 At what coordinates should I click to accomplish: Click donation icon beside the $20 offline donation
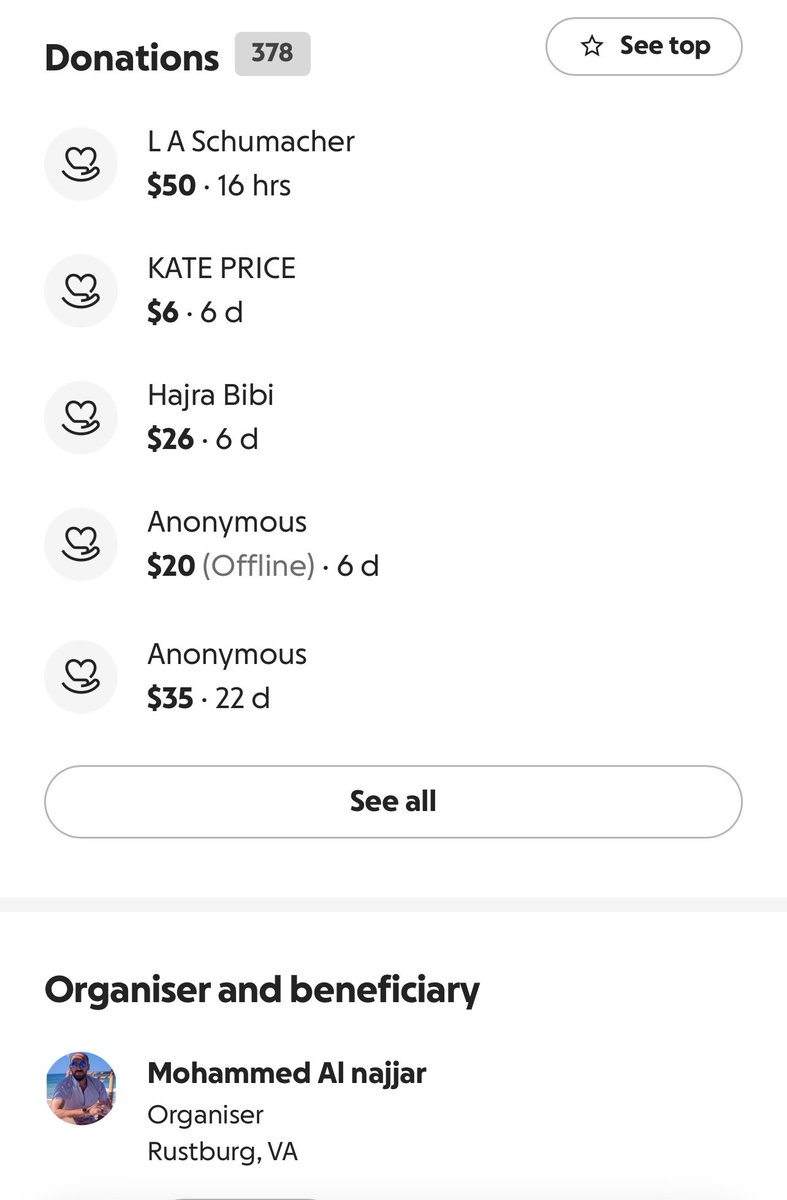pos(82,544)
